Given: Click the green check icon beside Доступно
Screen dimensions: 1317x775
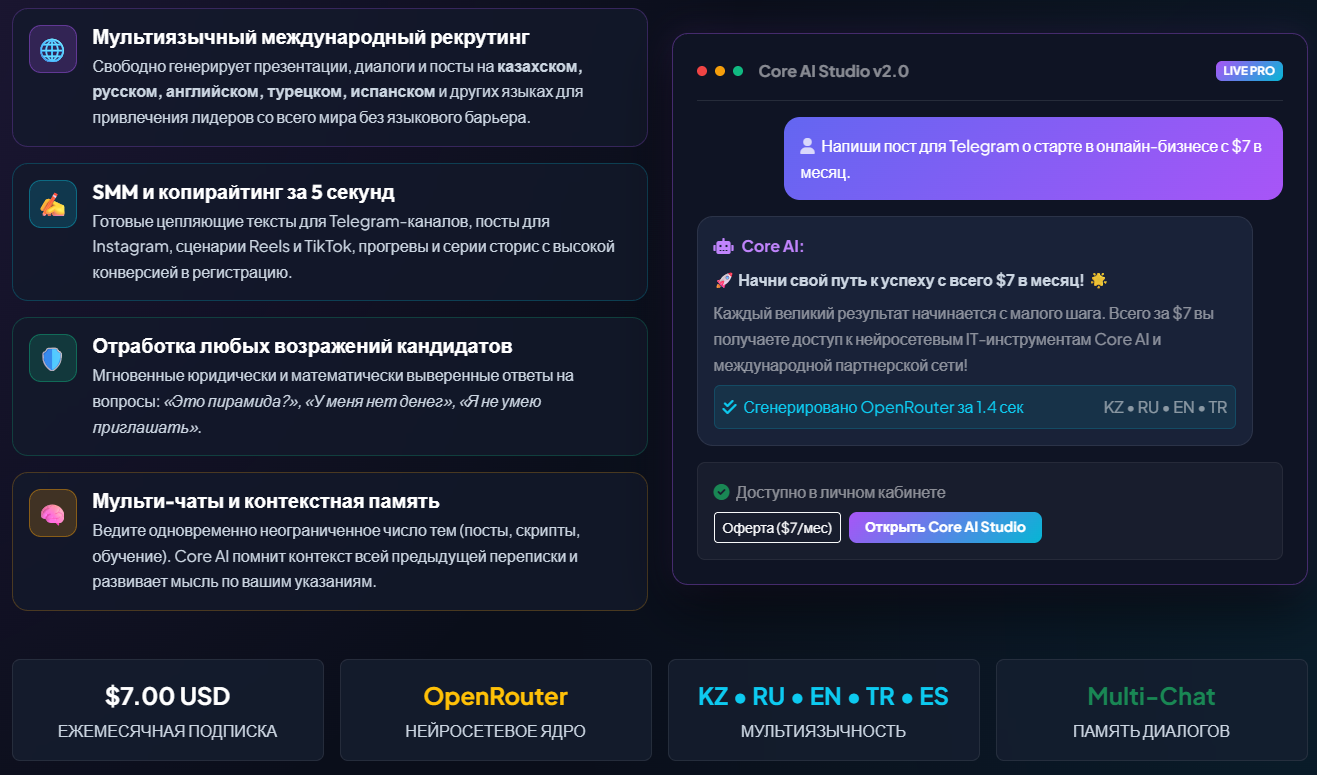Looking at the screenshot, I should 721,492.
